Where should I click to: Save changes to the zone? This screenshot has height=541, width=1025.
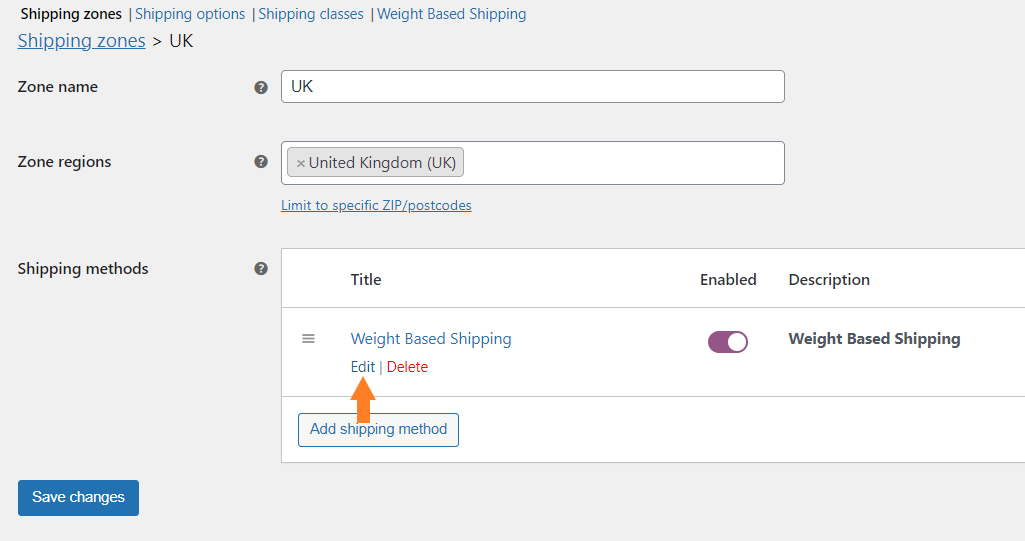[x=78, y=498]
